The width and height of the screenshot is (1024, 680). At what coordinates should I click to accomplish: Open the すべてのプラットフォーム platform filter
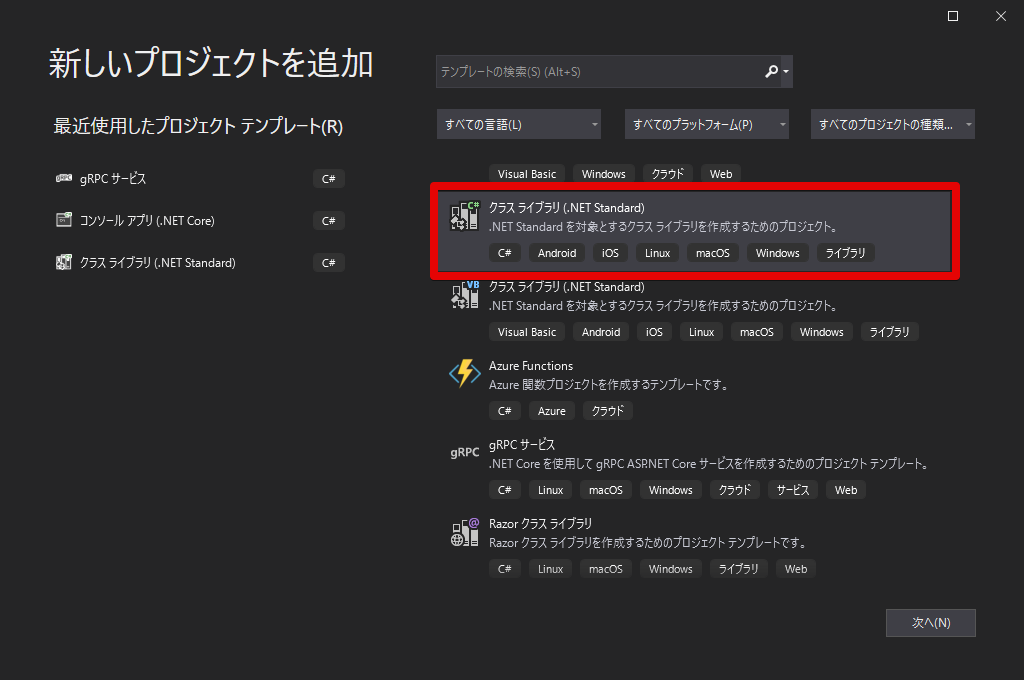[707, 124]
